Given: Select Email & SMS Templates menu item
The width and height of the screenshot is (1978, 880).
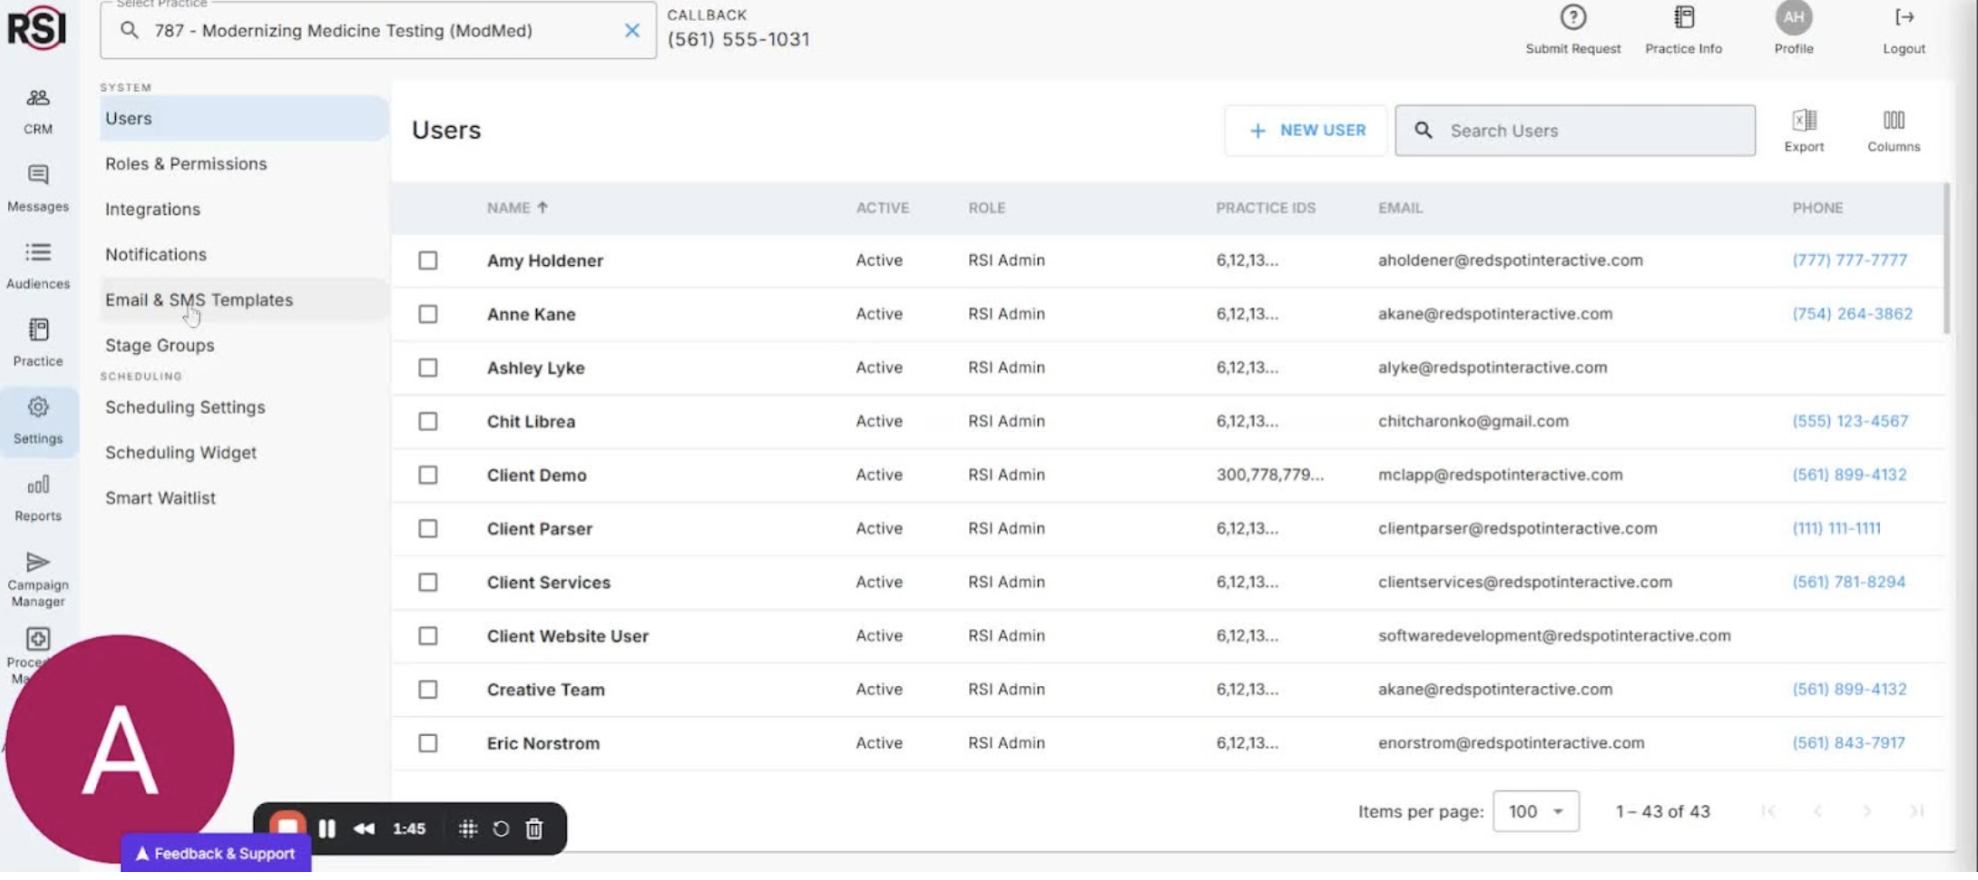Looking at the screenshot, I should 199,300.
